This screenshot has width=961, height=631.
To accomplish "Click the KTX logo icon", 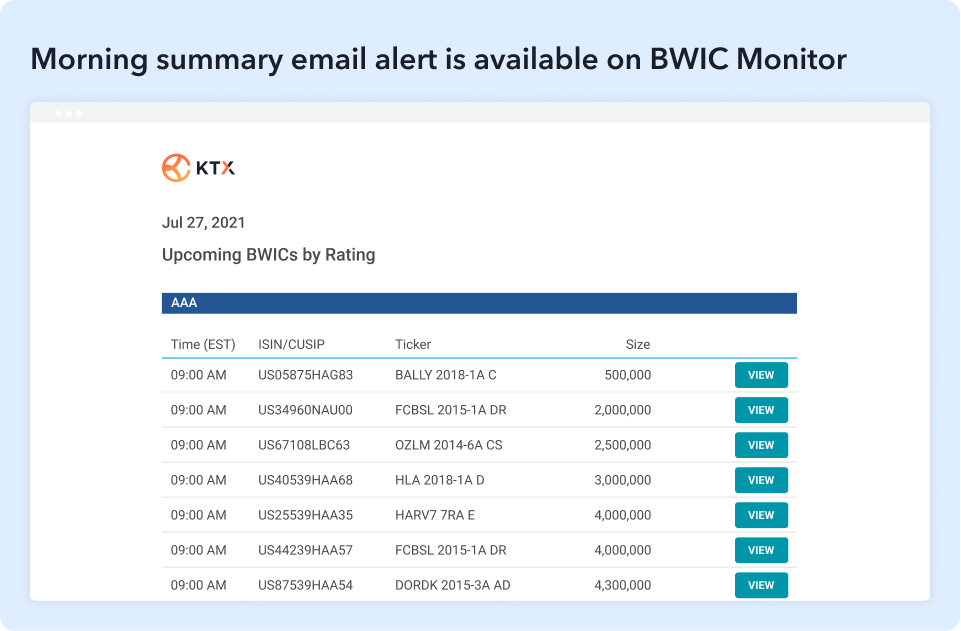I will point(176,168).
